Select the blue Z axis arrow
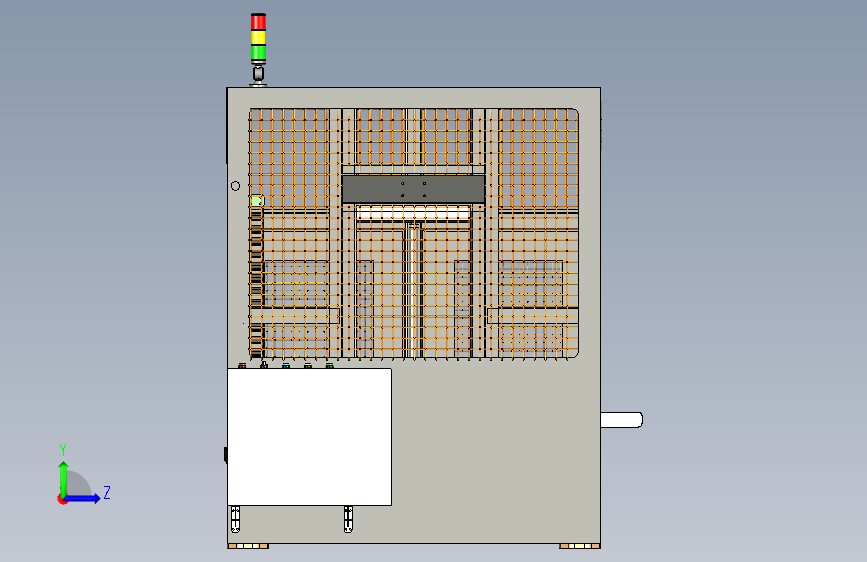 point(83,498)
